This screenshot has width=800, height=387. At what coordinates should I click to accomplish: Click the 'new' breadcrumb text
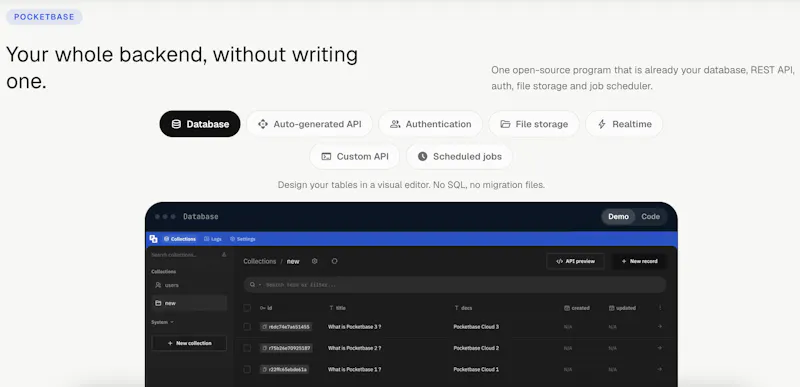(293, 261)
